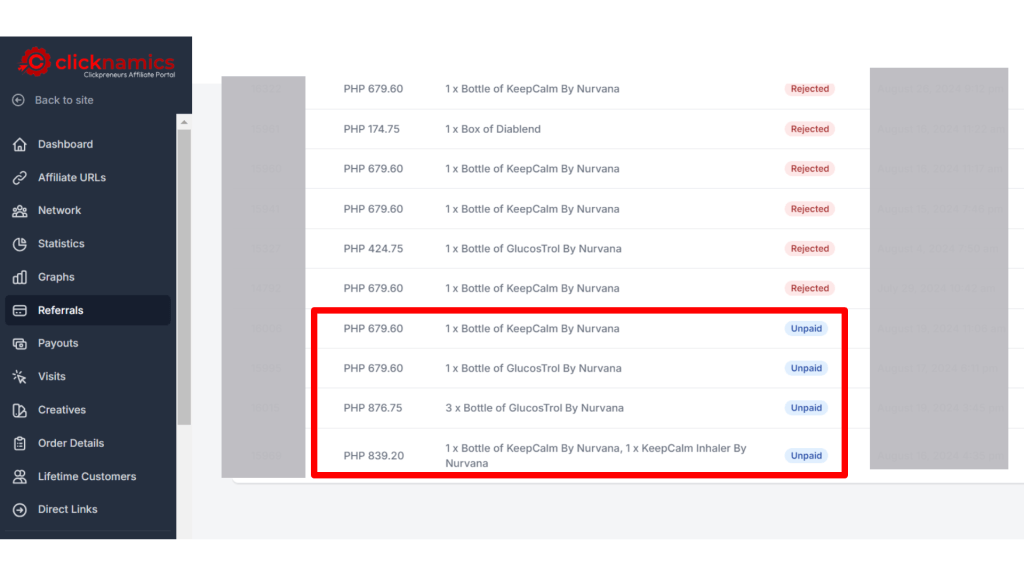Click the amount PHP 424.75
Viewport: 1024px width, 576px height.
point(374,249)
